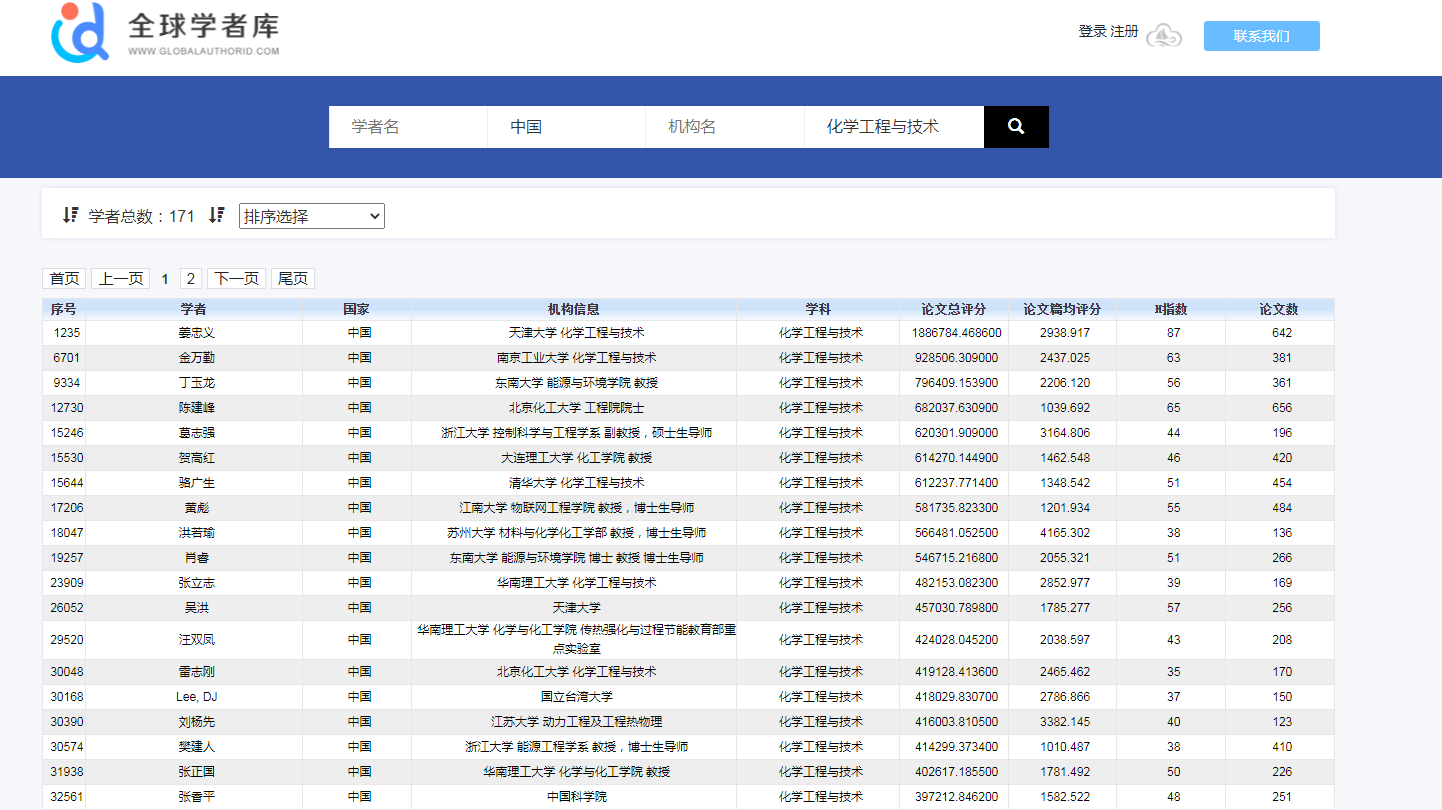Screen dimensions: 1442x810
Task: Select the country field containing 中国
Action: [x=567, y=127]
